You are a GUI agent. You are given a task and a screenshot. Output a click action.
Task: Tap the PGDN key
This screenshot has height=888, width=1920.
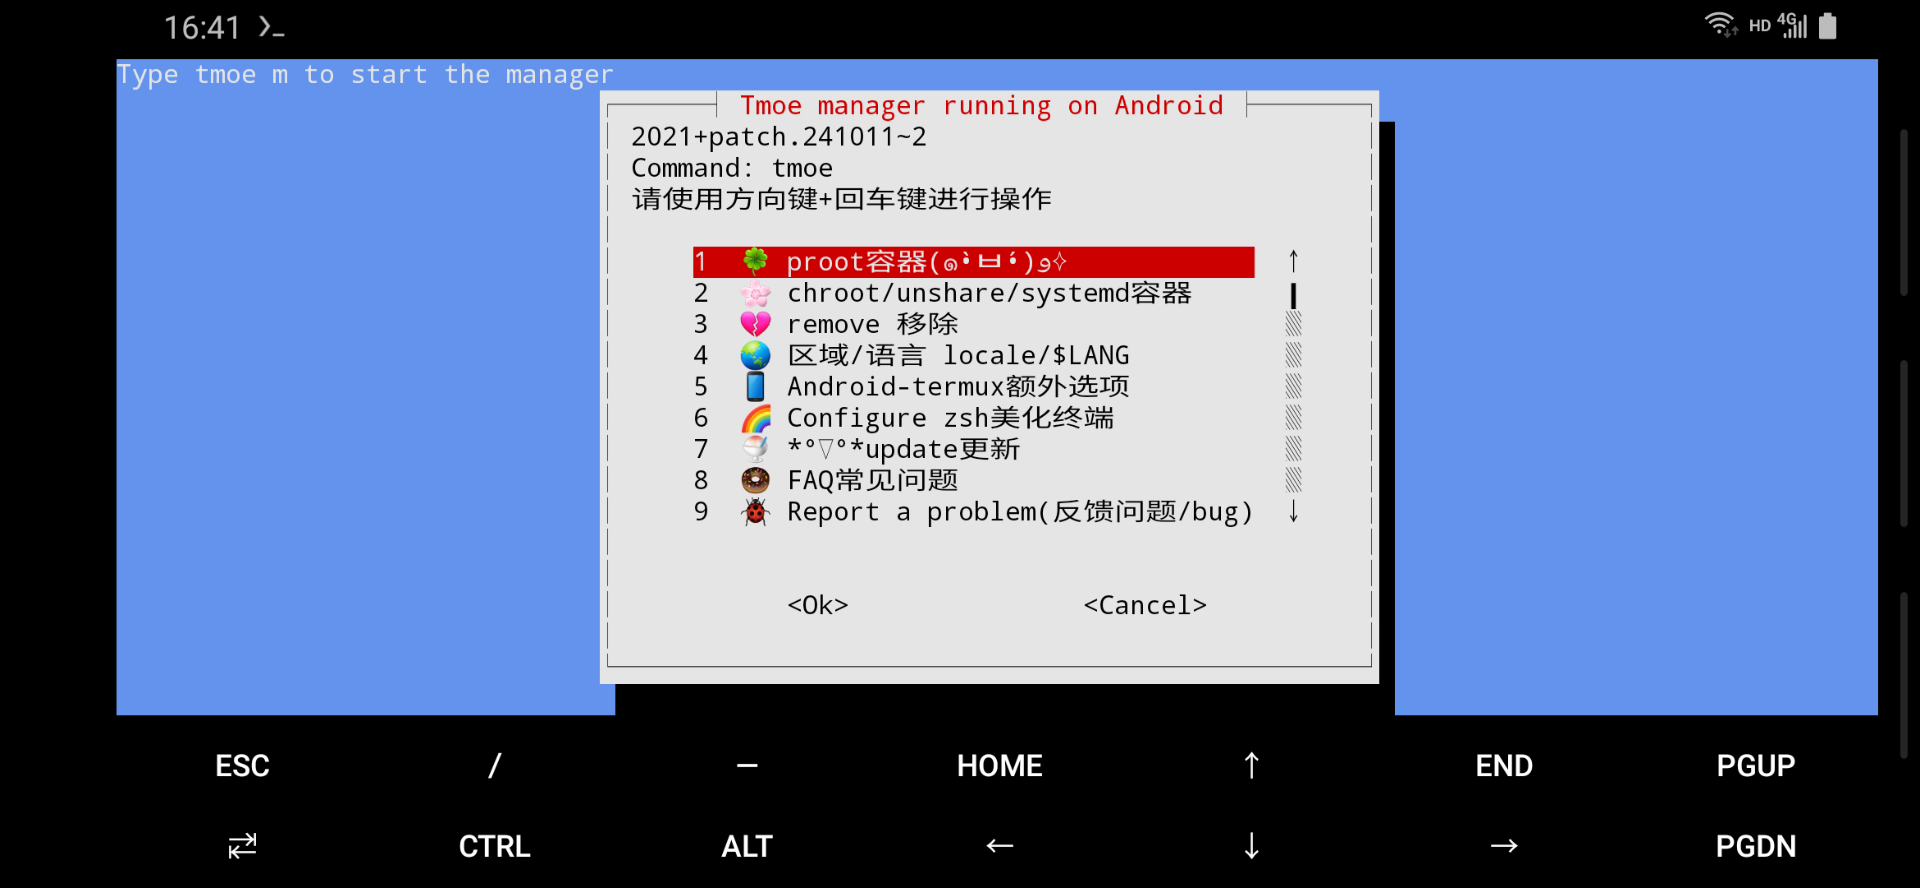[x=1756, y=846]
